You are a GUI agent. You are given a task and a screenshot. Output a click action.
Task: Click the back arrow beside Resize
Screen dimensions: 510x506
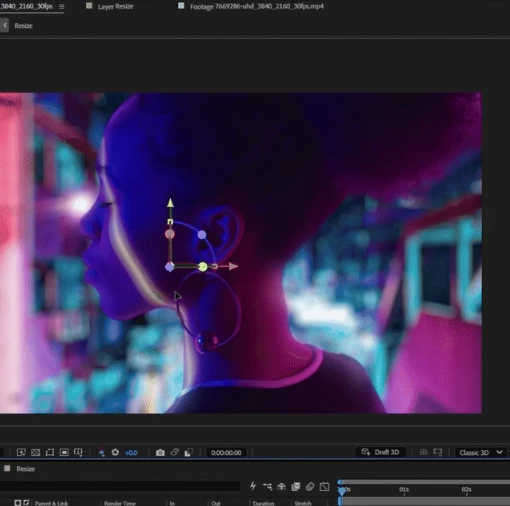5,25
